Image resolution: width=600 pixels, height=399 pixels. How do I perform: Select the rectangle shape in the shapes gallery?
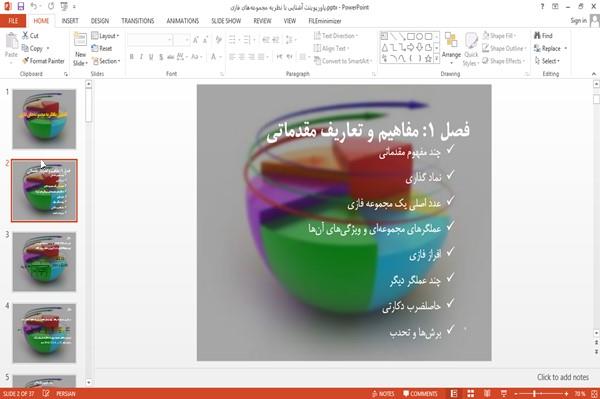tap(411, 37)
